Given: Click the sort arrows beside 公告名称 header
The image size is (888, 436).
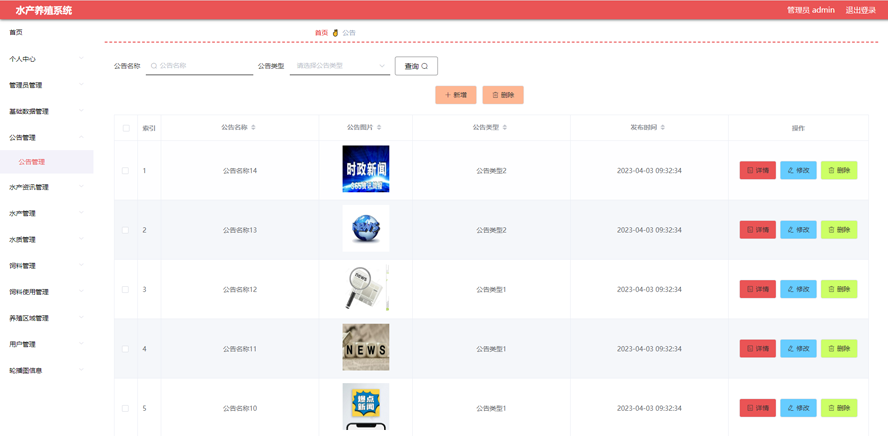Looking at the screenshot, I should 253,127.
